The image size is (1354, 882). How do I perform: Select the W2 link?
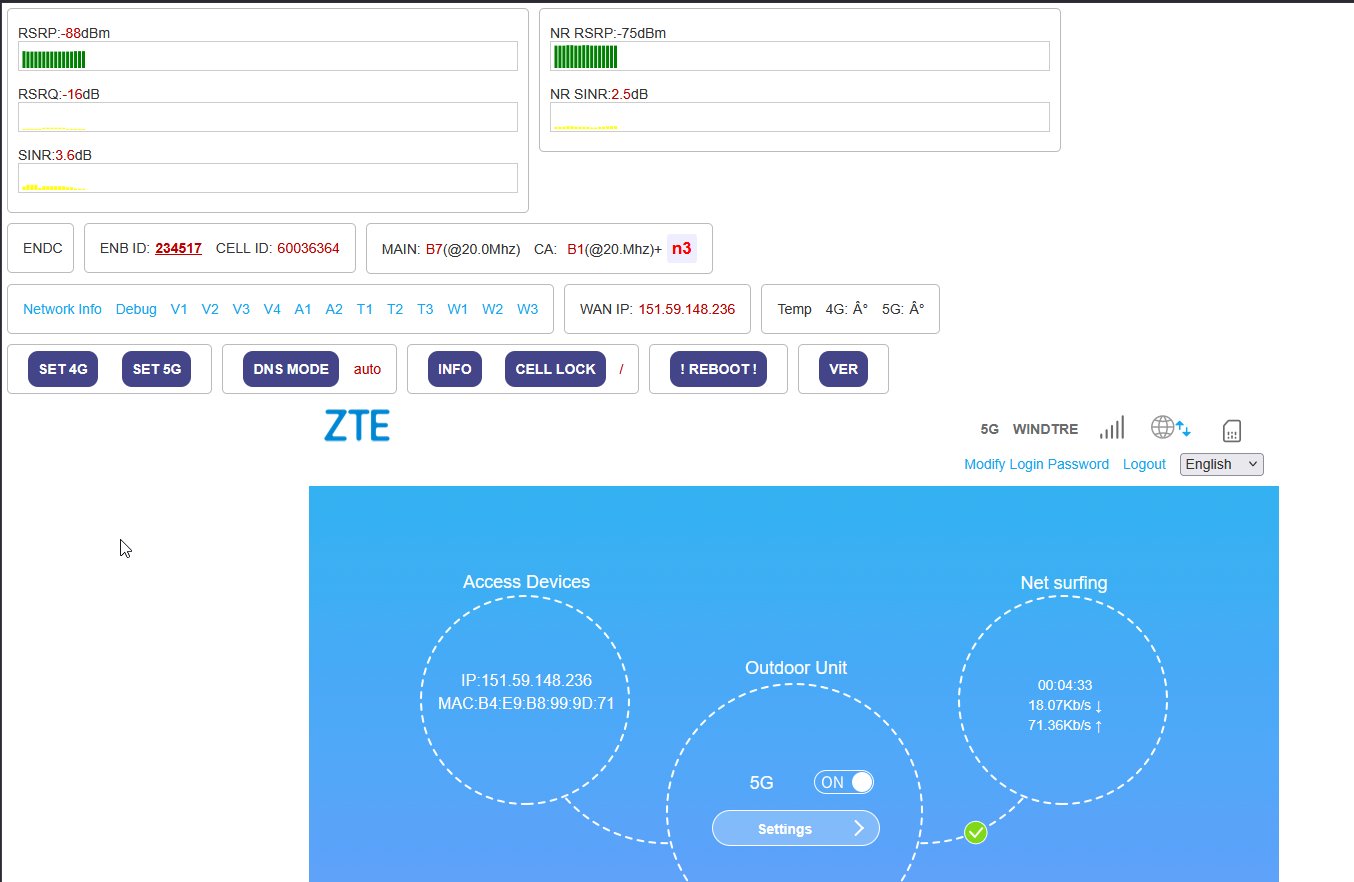point(492,309)
